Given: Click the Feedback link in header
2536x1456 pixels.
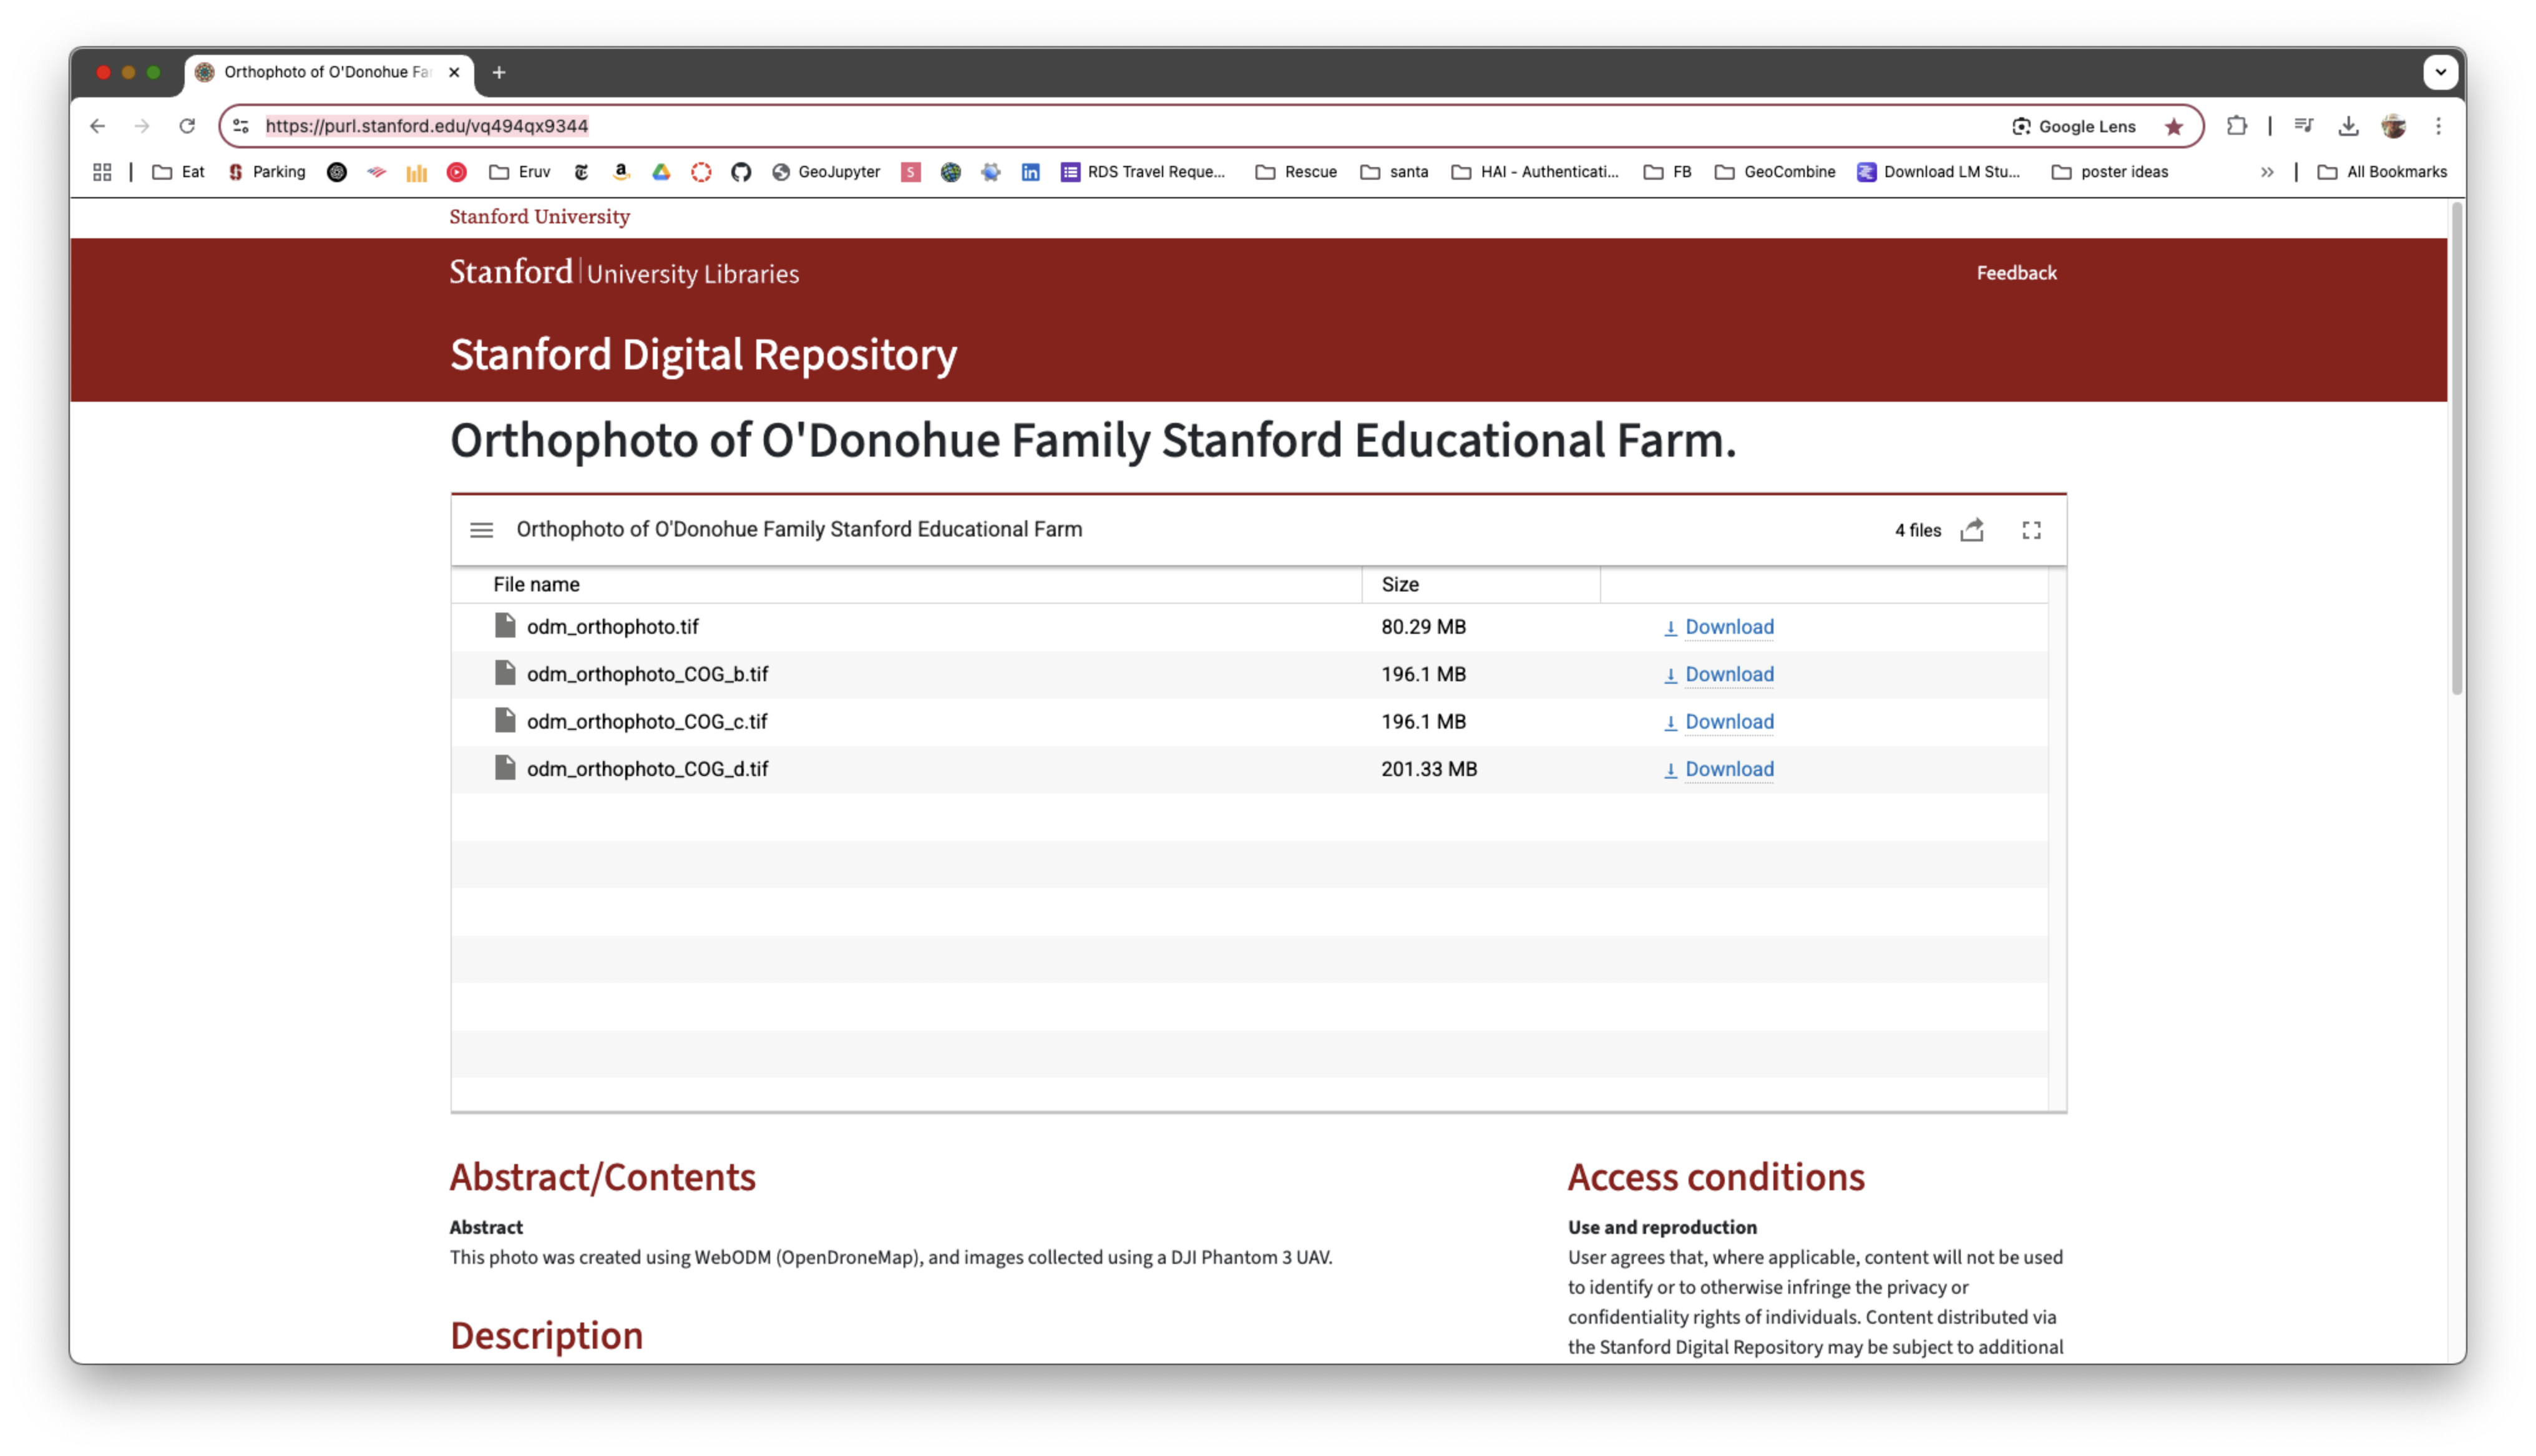Looking at the screenshot, I should (x=2016, y=273).
